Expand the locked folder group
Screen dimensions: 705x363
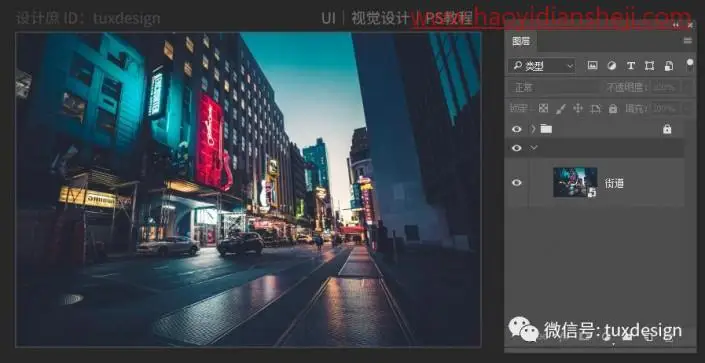click(533, 129)
